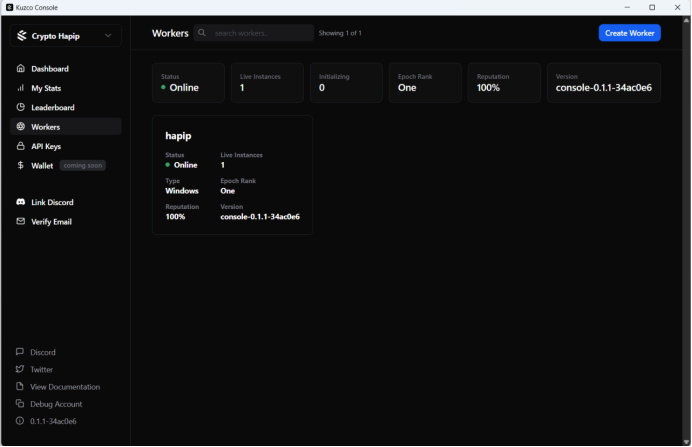The width and height of the screenshot is (692, 447).
Task: Click the Workers globe icon
Action: [20, 127]
